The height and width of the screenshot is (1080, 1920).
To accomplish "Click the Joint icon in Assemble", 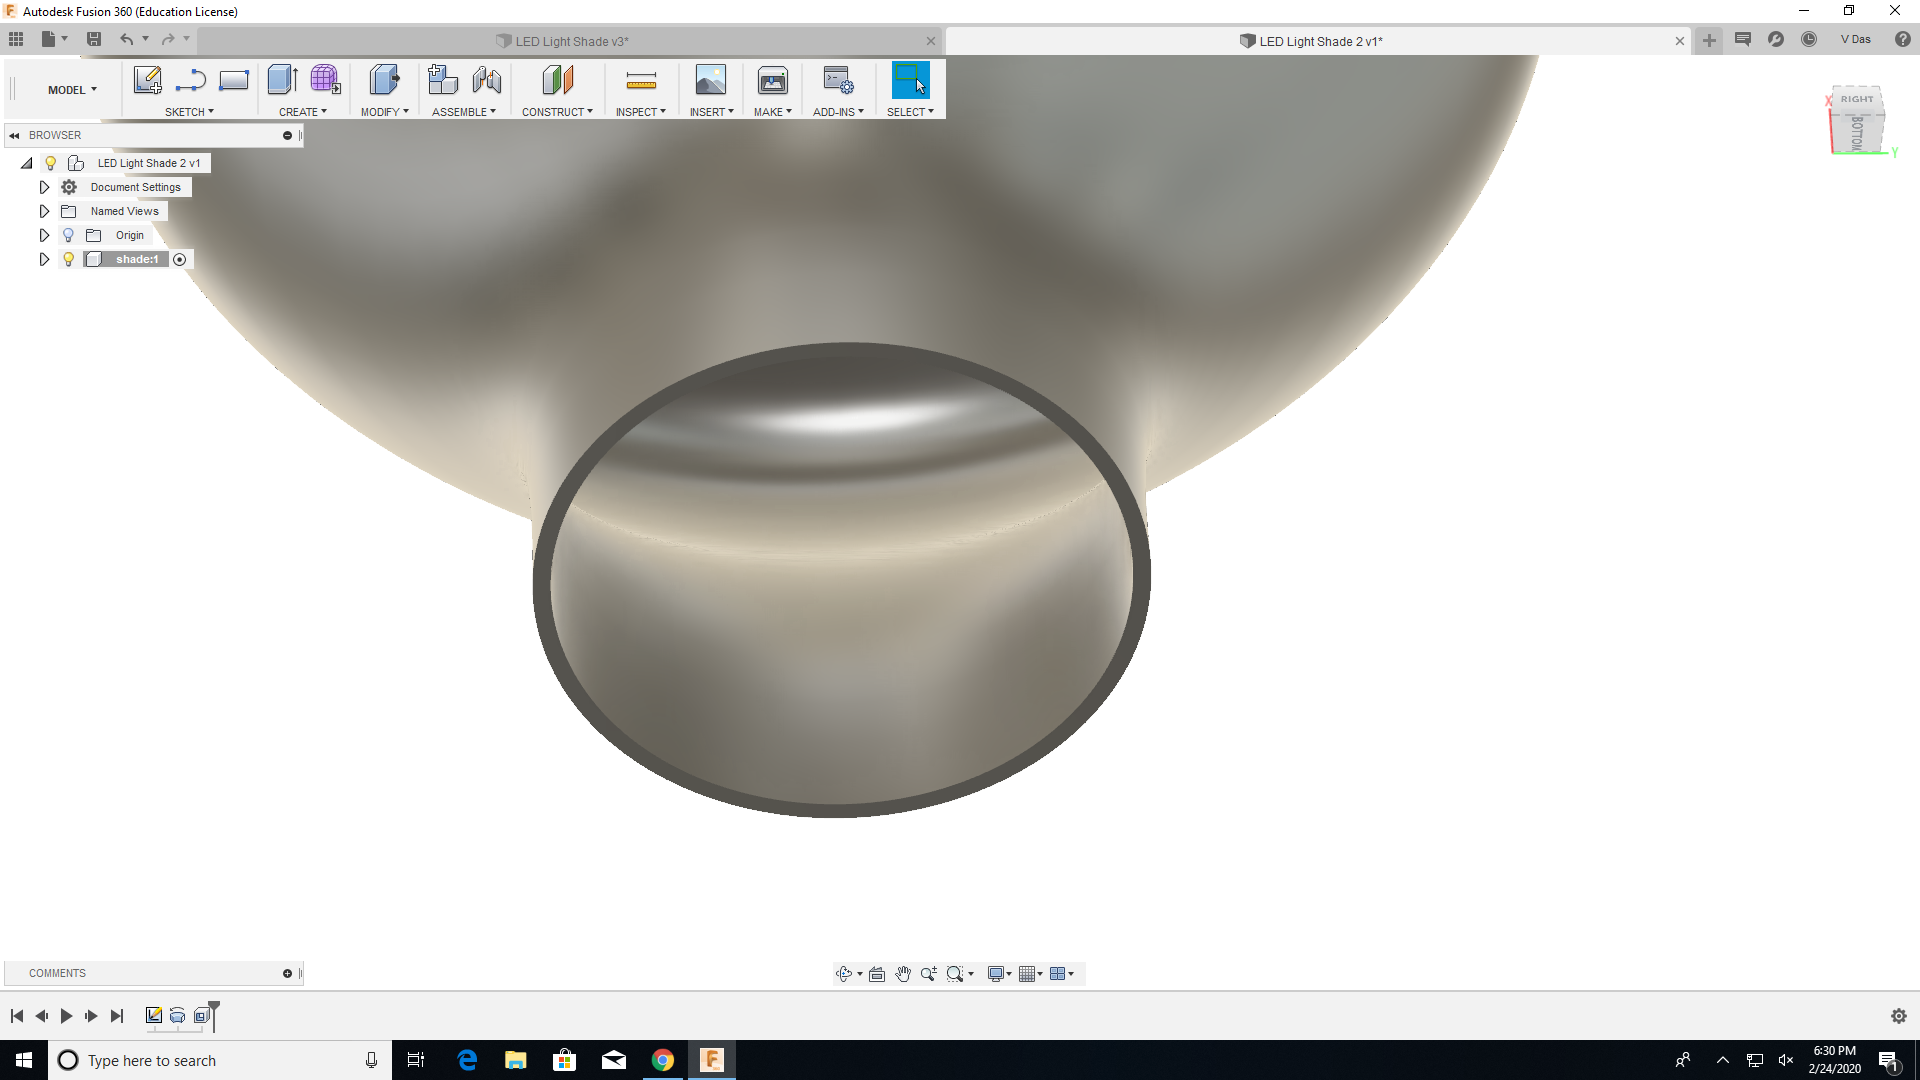I will 487,80.
